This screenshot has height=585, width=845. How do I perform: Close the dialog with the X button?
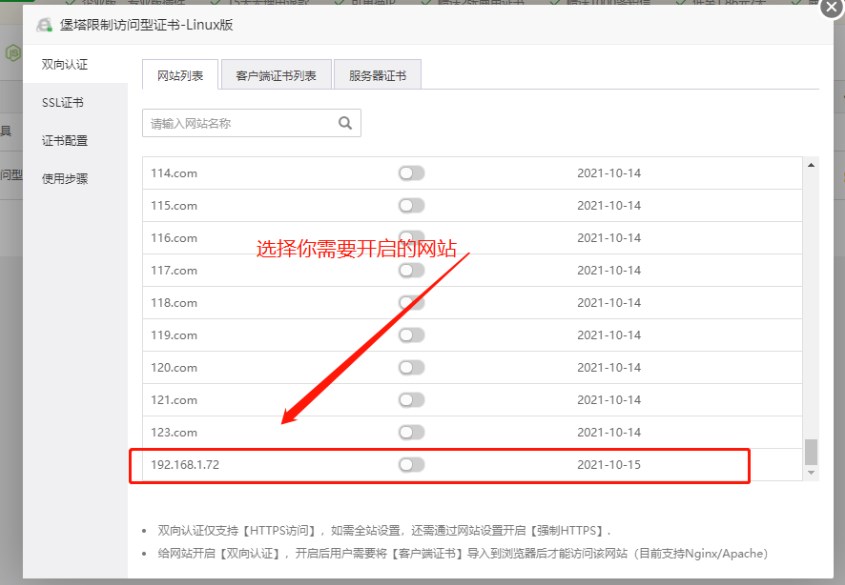pos(830,9)
